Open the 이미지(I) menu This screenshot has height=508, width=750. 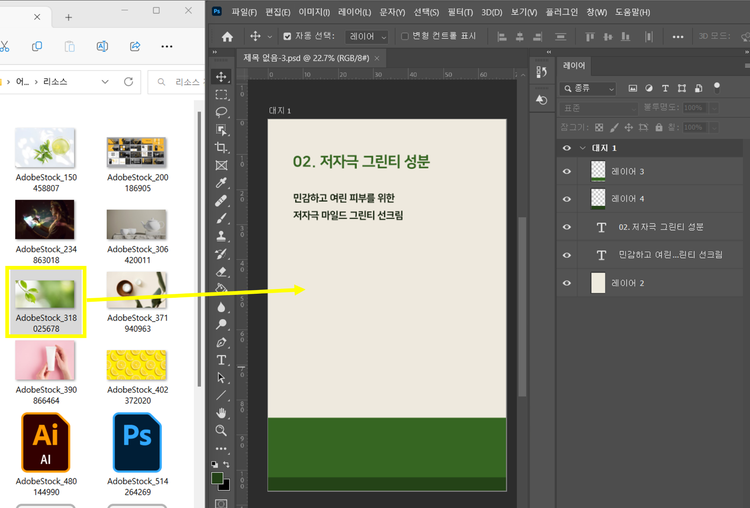[x=314, y=12]
